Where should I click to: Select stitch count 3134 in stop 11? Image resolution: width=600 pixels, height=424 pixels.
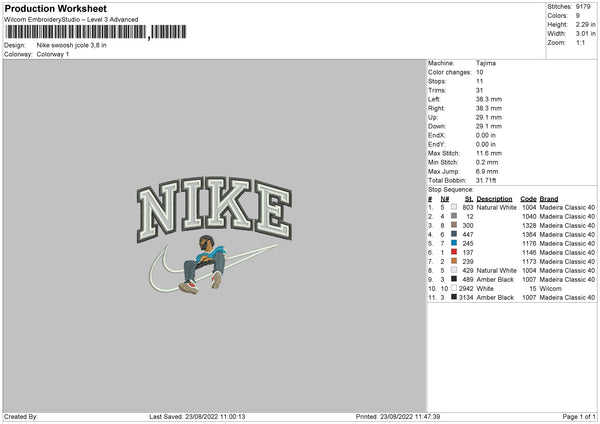466,297
